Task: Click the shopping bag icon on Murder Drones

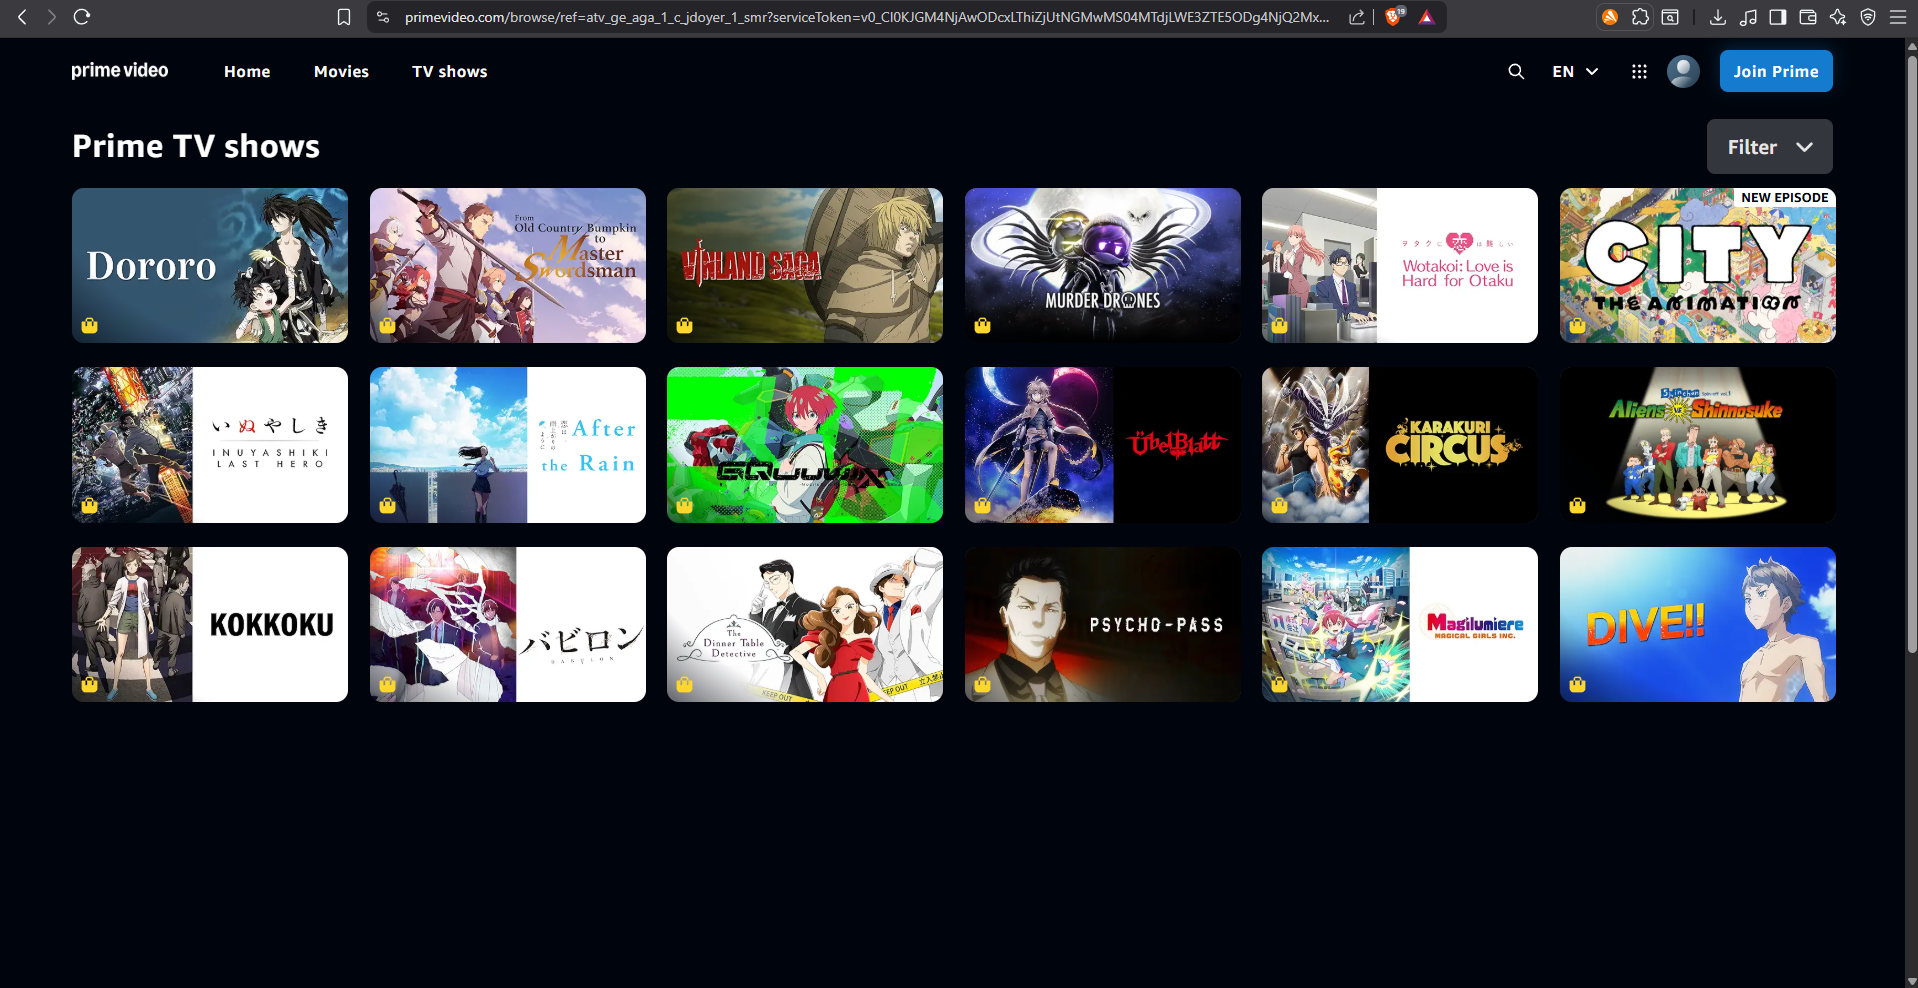Action: point(983,325)
